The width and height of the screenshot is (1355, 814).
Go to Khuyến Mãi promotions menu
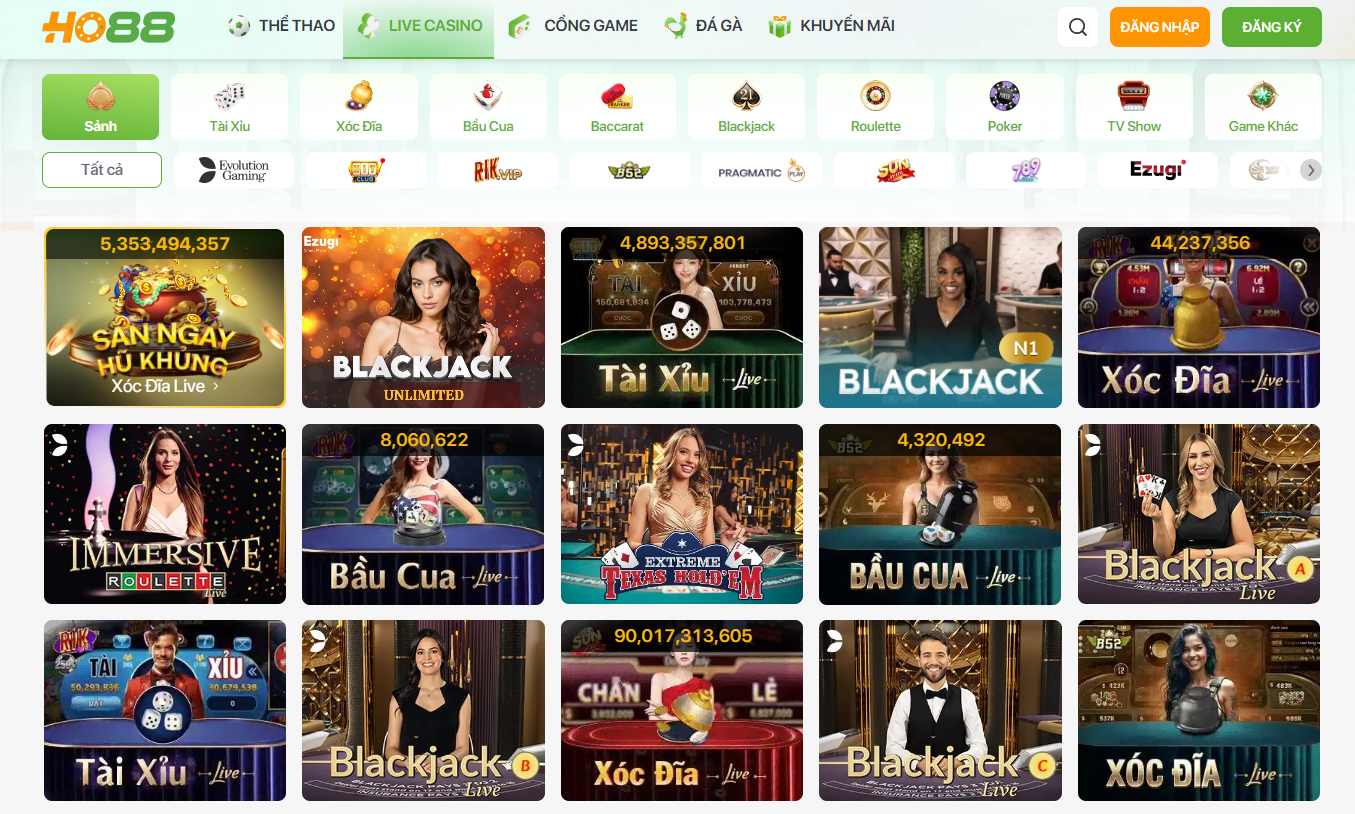point(831,26)
